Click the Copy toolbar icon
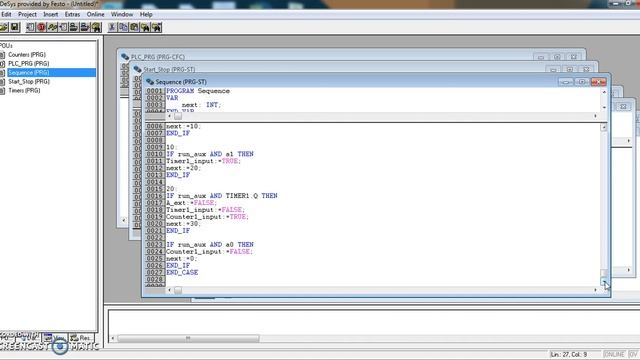 (123, 27)
